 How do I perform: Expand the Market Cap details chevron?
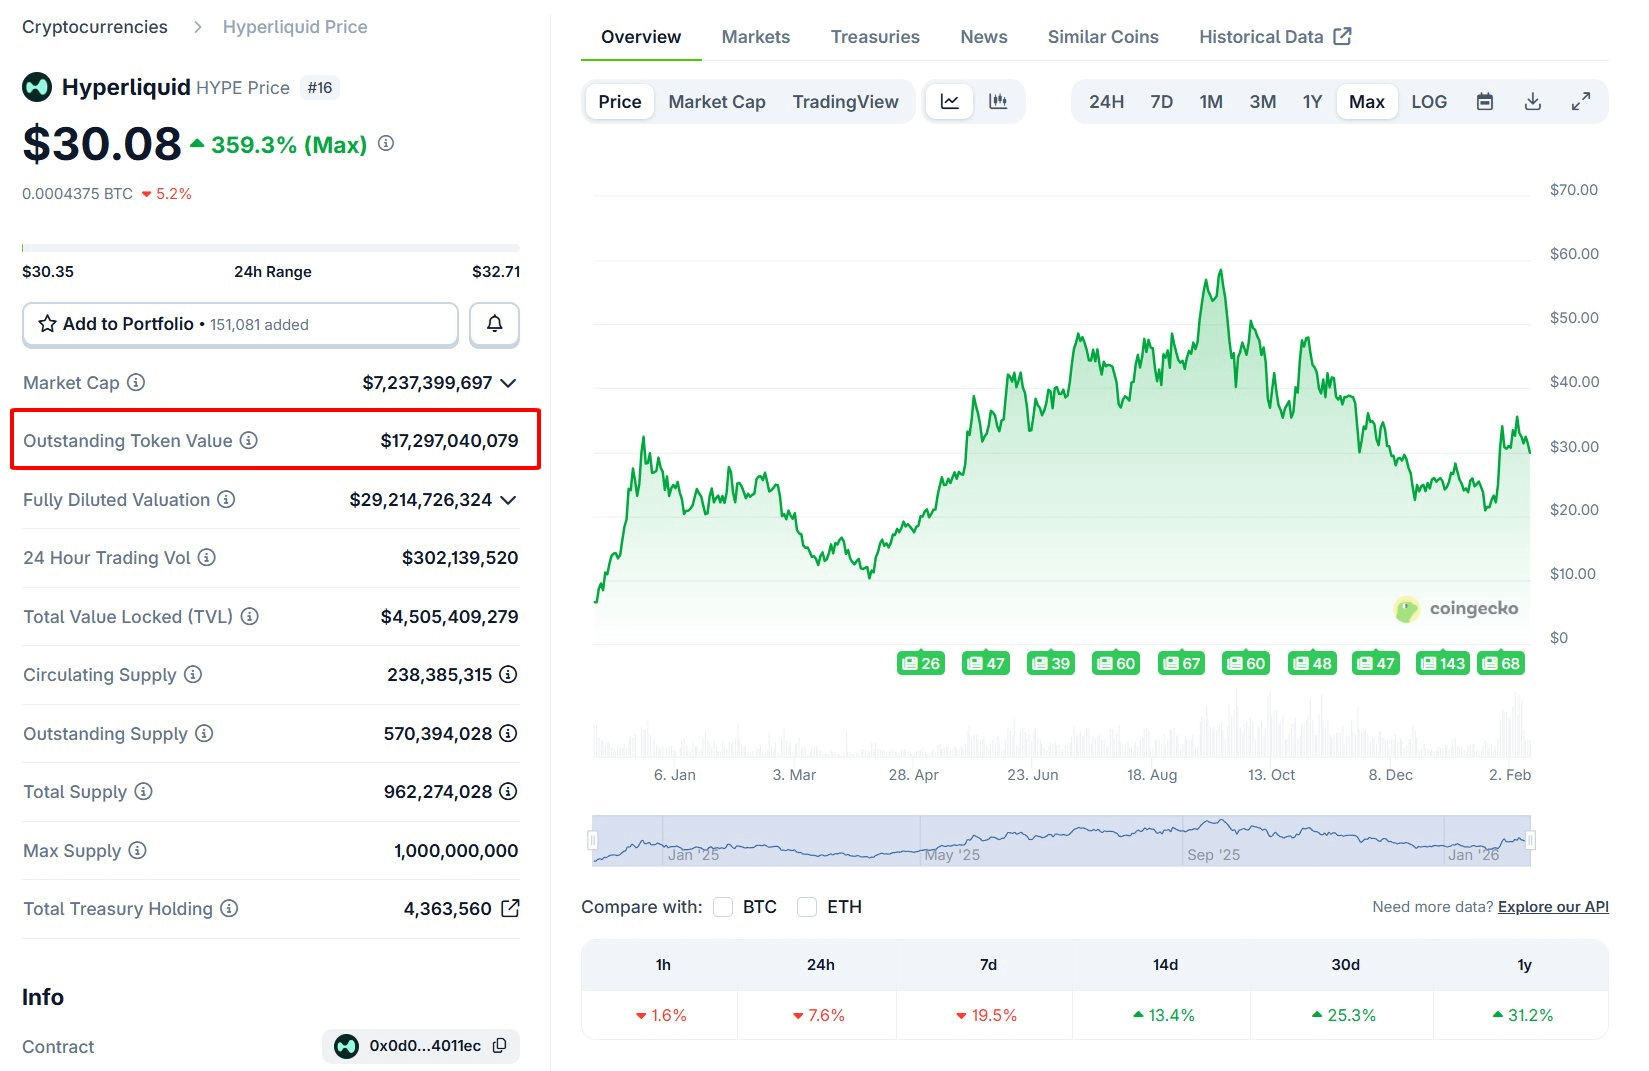pyautogui.click(x=508, y=383)
